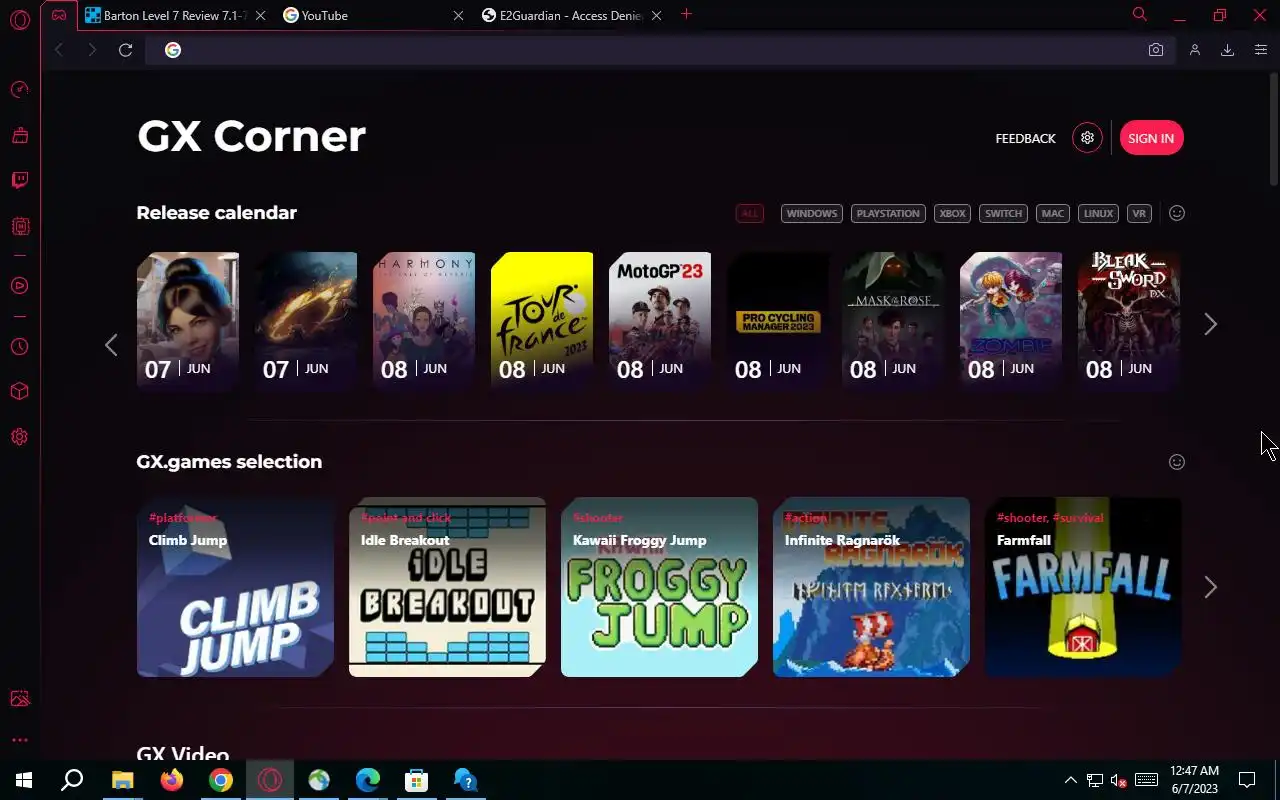Open Firefox from the taskbar

tap(172, 780)
